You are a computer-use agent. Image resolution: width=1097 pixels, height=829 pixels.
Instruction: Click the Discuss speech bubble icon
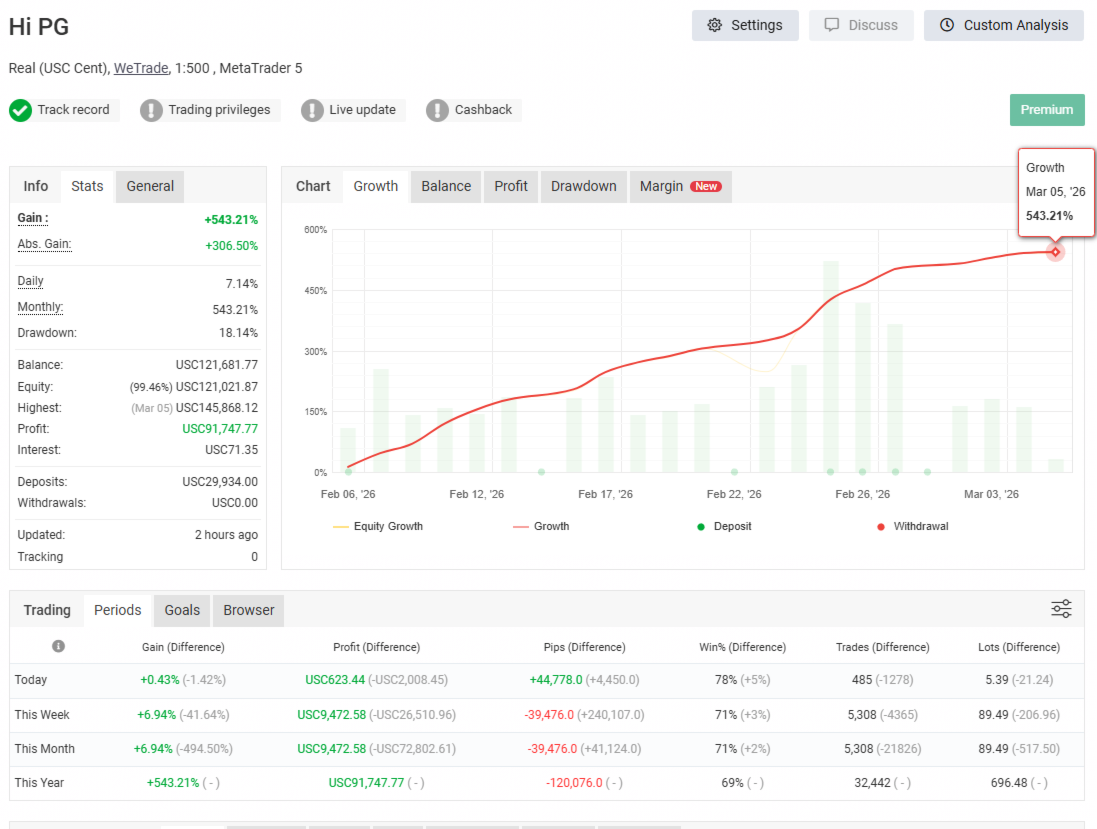click(x=831, y=25)
